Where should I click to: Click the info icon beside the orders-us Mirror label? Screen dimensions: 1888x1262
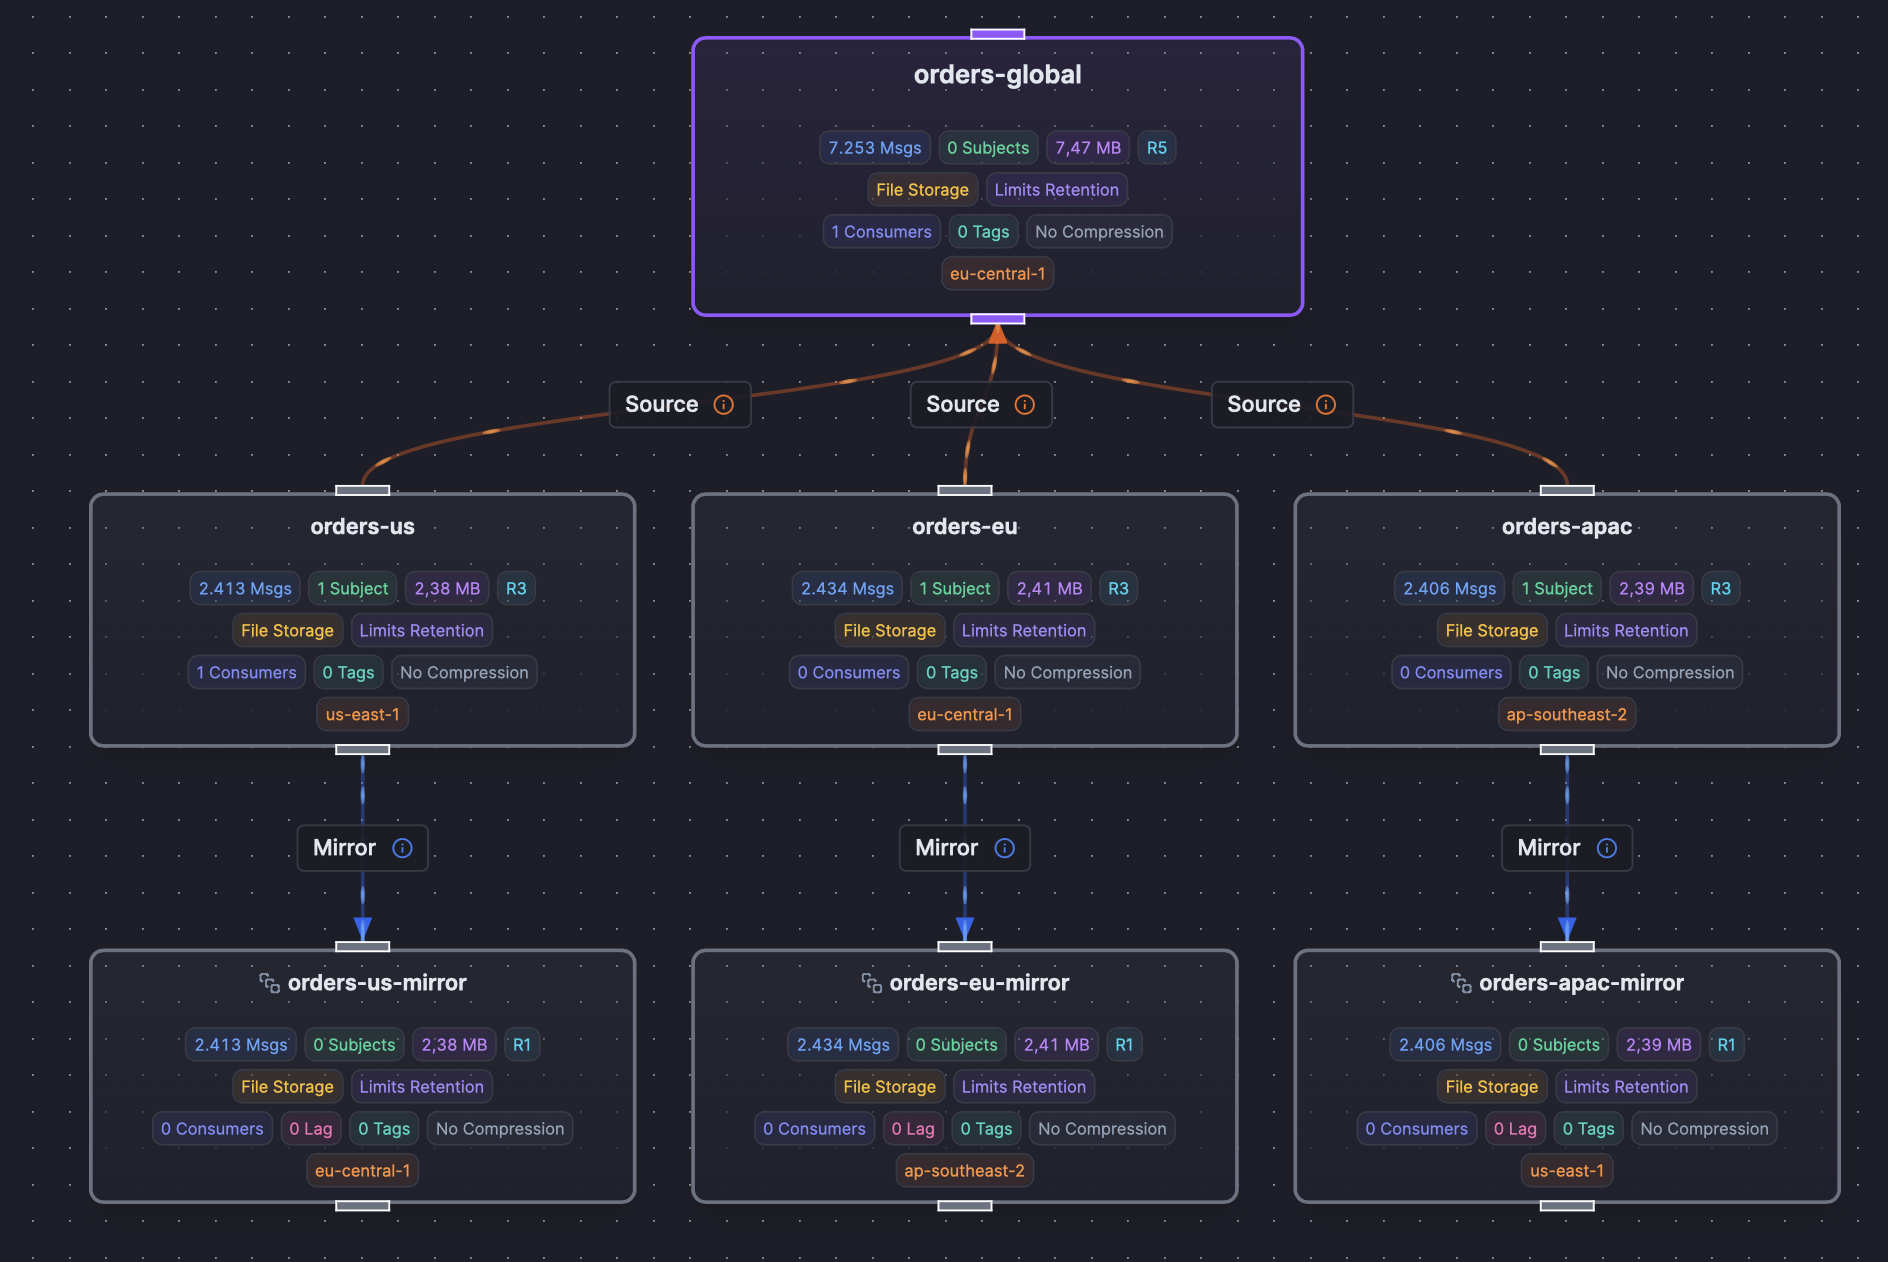pyautogui.click(x=401, y=848)
